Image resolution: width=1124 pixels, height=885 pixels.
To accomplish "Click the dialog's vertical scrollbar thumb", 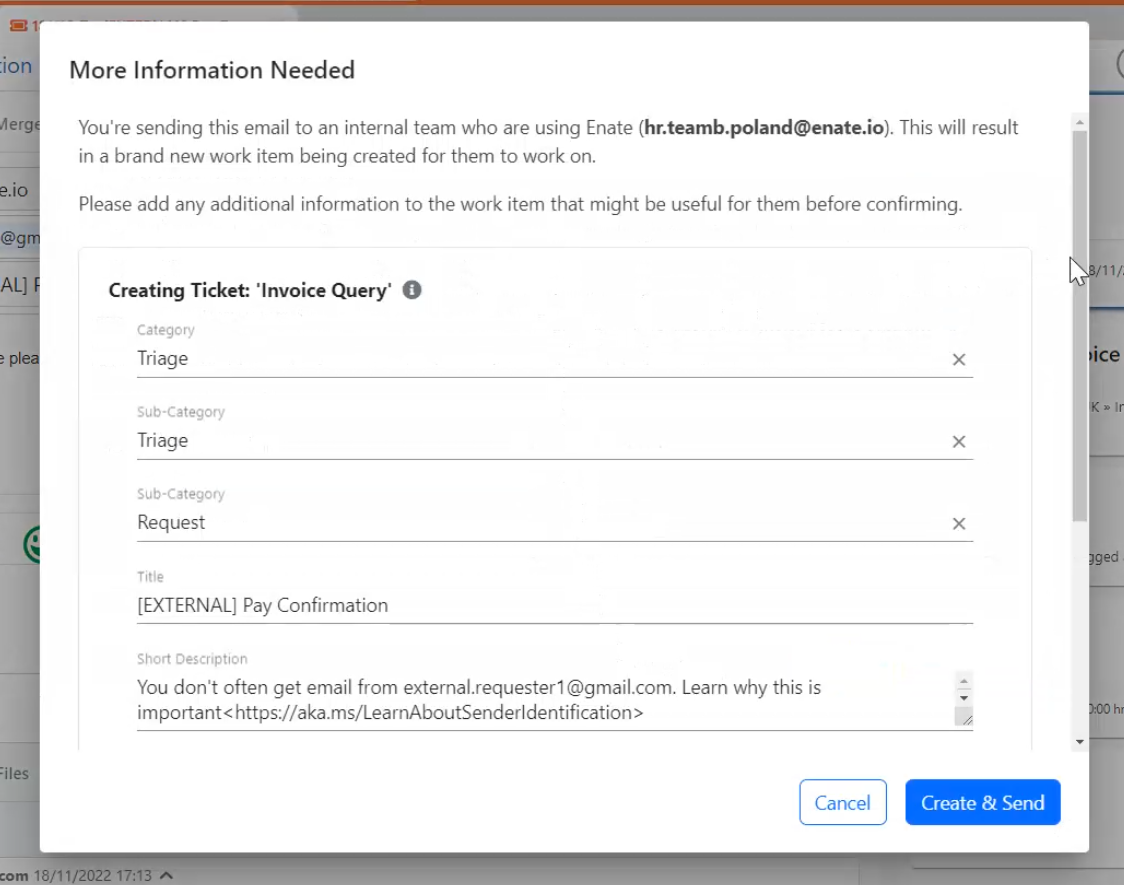I will click(x=1079, y=320).
